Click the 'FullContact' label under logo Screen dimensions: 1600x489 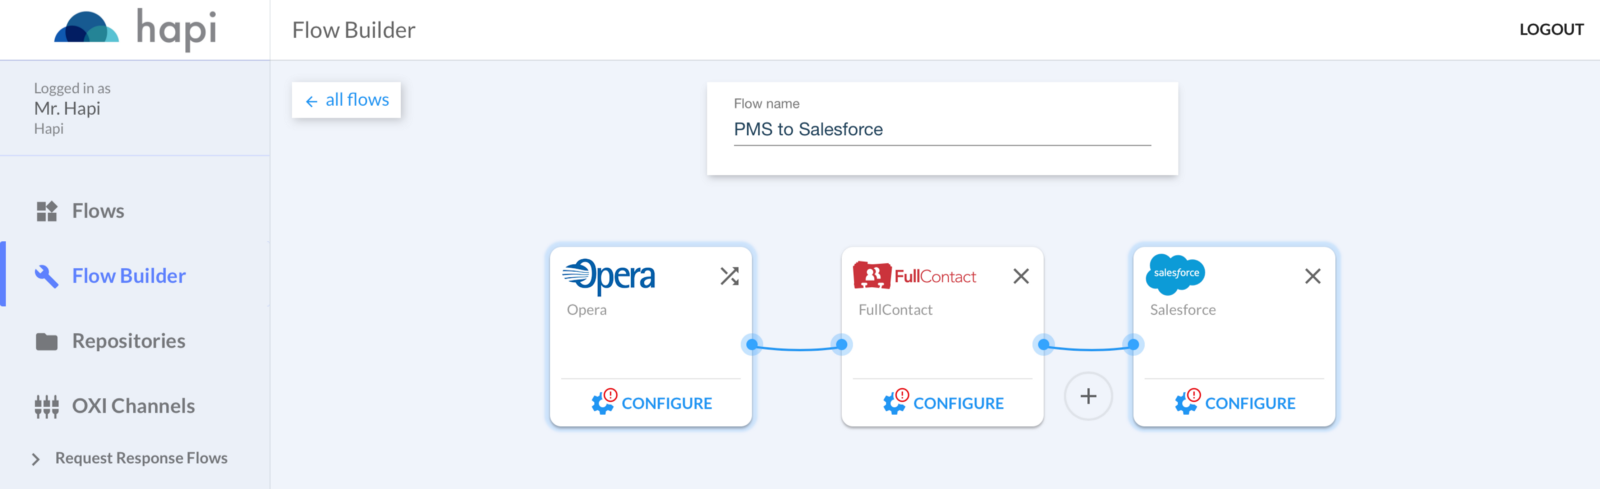[x=895, y=310]
